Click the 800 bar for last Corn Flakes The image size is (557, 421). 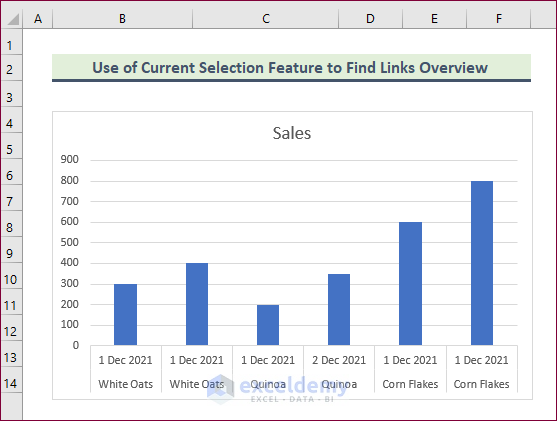(482, 263)
